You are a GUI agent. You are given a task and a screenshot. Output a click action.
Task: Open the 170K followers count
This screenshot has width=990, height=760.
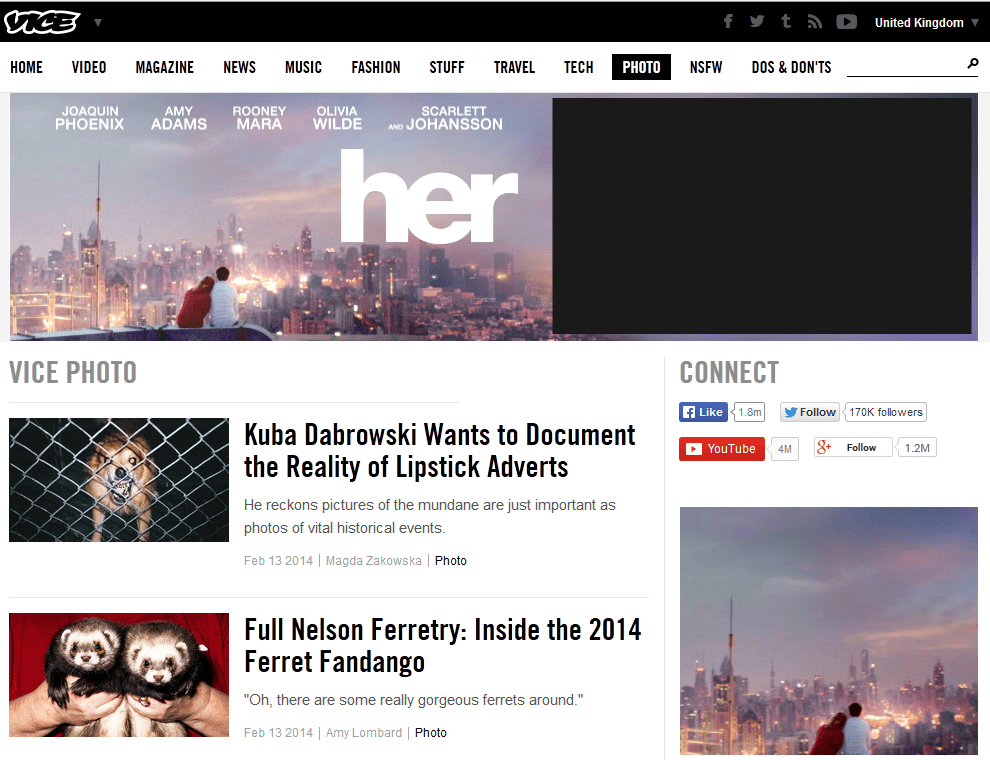(885, 412)
